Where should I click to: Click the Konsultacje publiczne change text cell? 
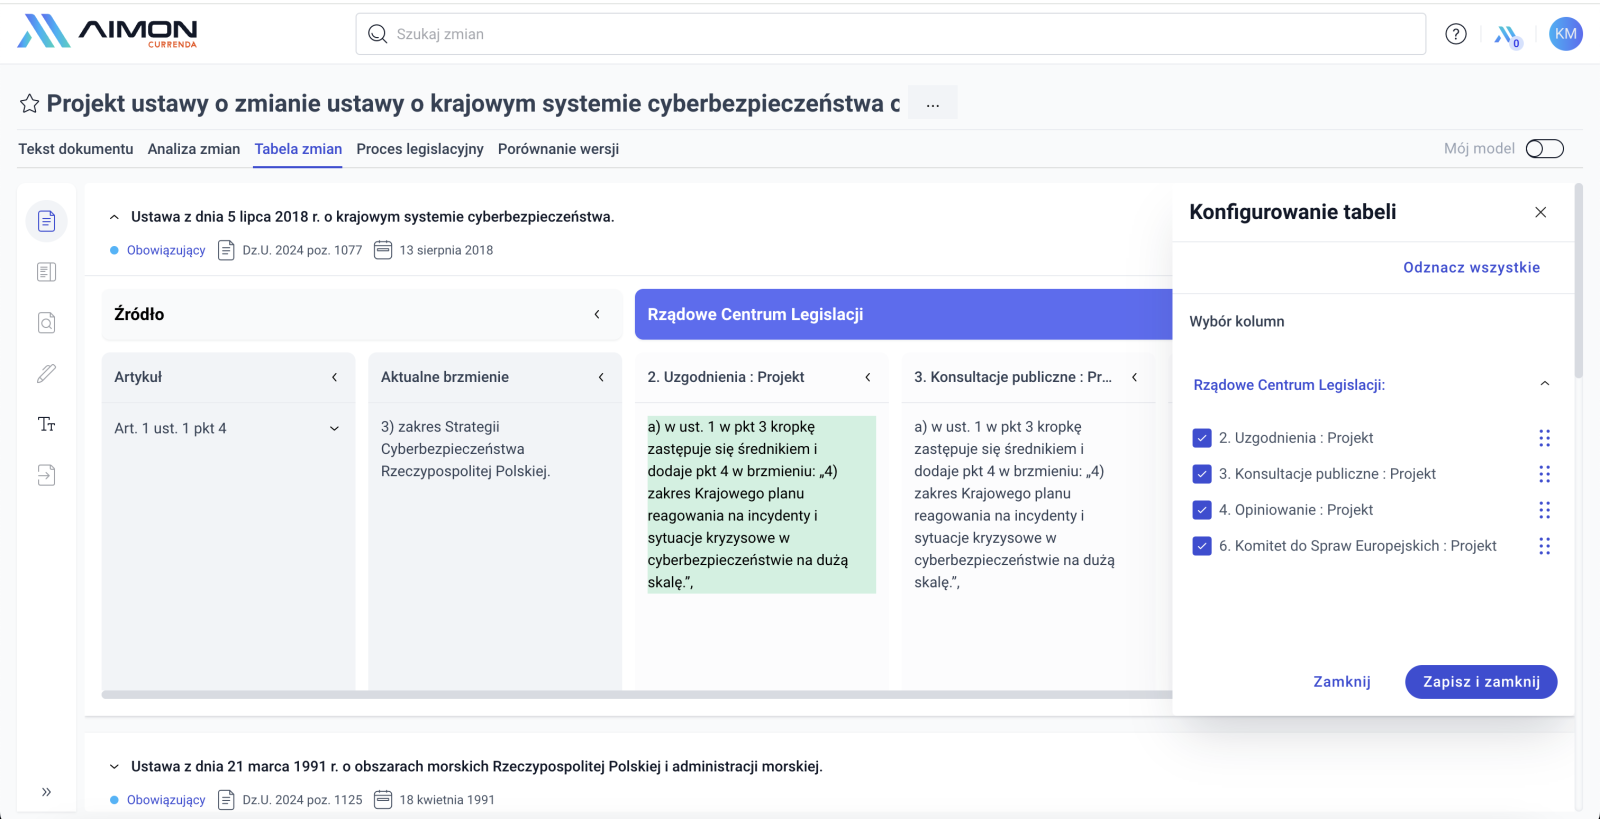pos(1014,504)
